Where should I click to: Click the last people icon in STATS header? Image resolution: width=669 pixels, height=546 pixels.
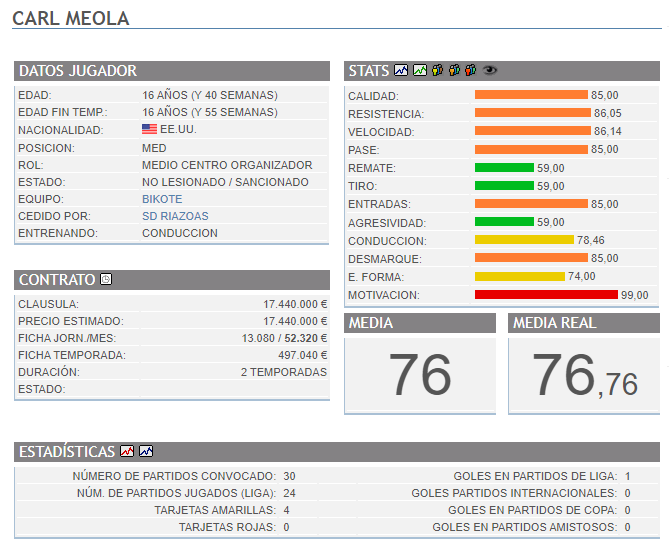470,71
